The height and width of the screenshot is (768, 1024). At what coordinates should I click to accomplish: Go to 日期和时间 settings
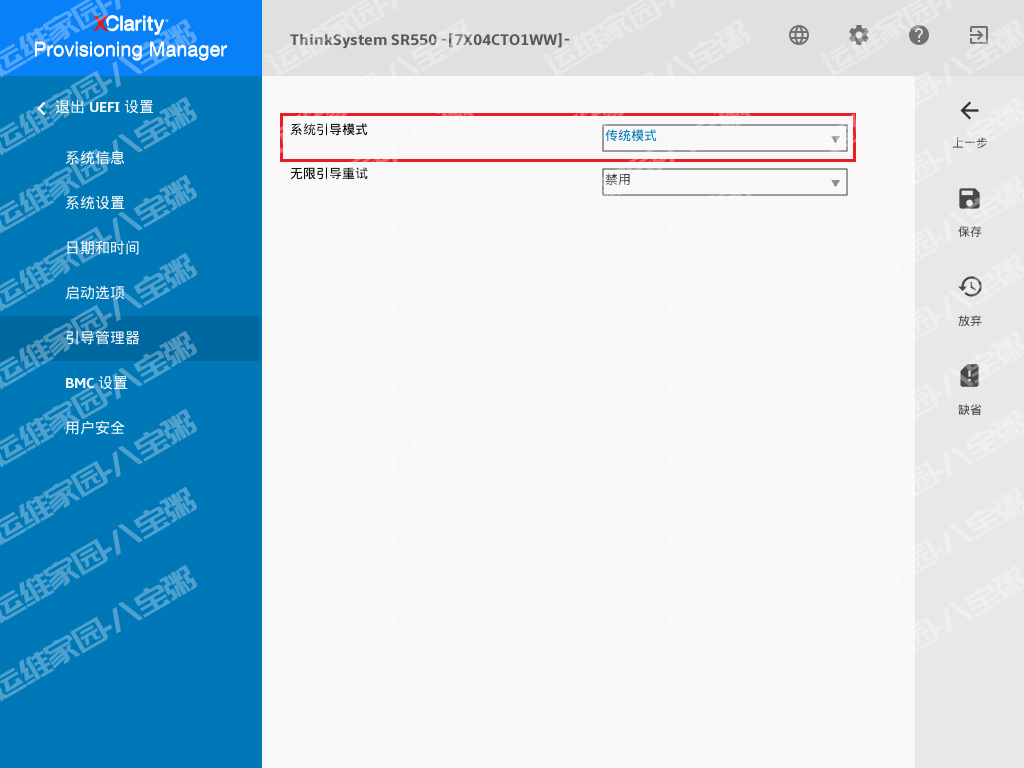tap(102, 248)
